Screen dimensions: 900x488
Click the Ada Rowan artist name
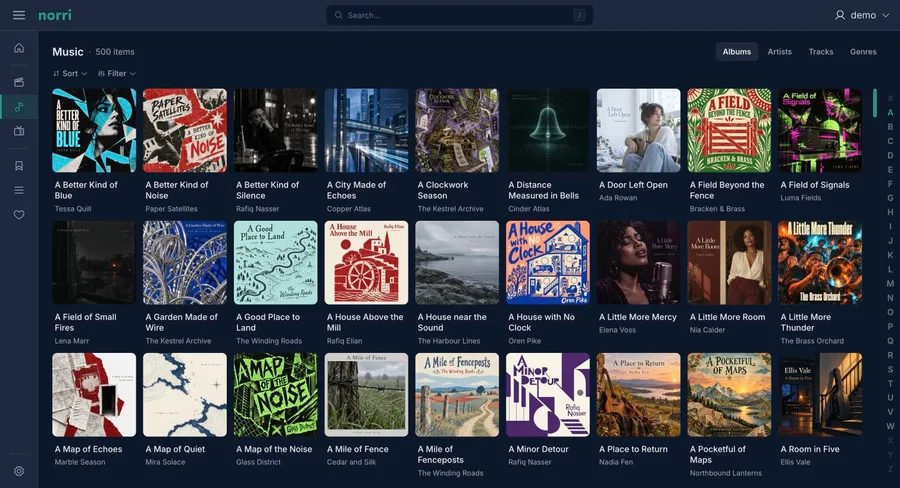(618, 198)
